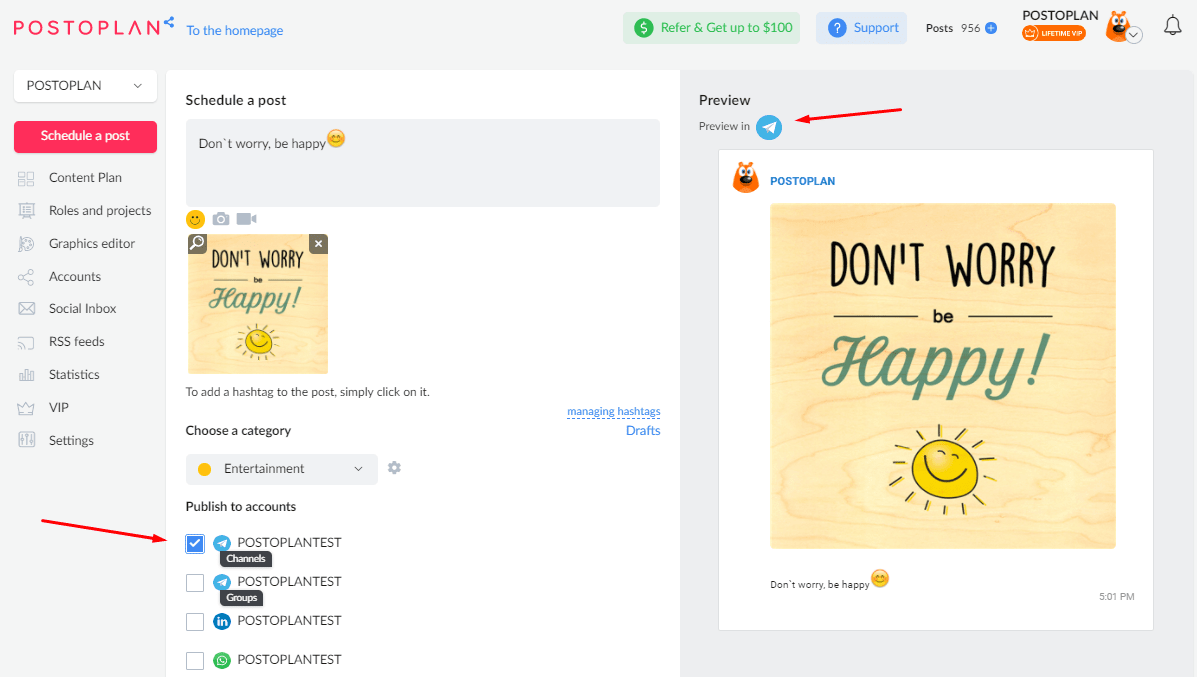
Task: Check the Telegram Groups POSTOPLANTEST checkbox
Action: (195, 583)
